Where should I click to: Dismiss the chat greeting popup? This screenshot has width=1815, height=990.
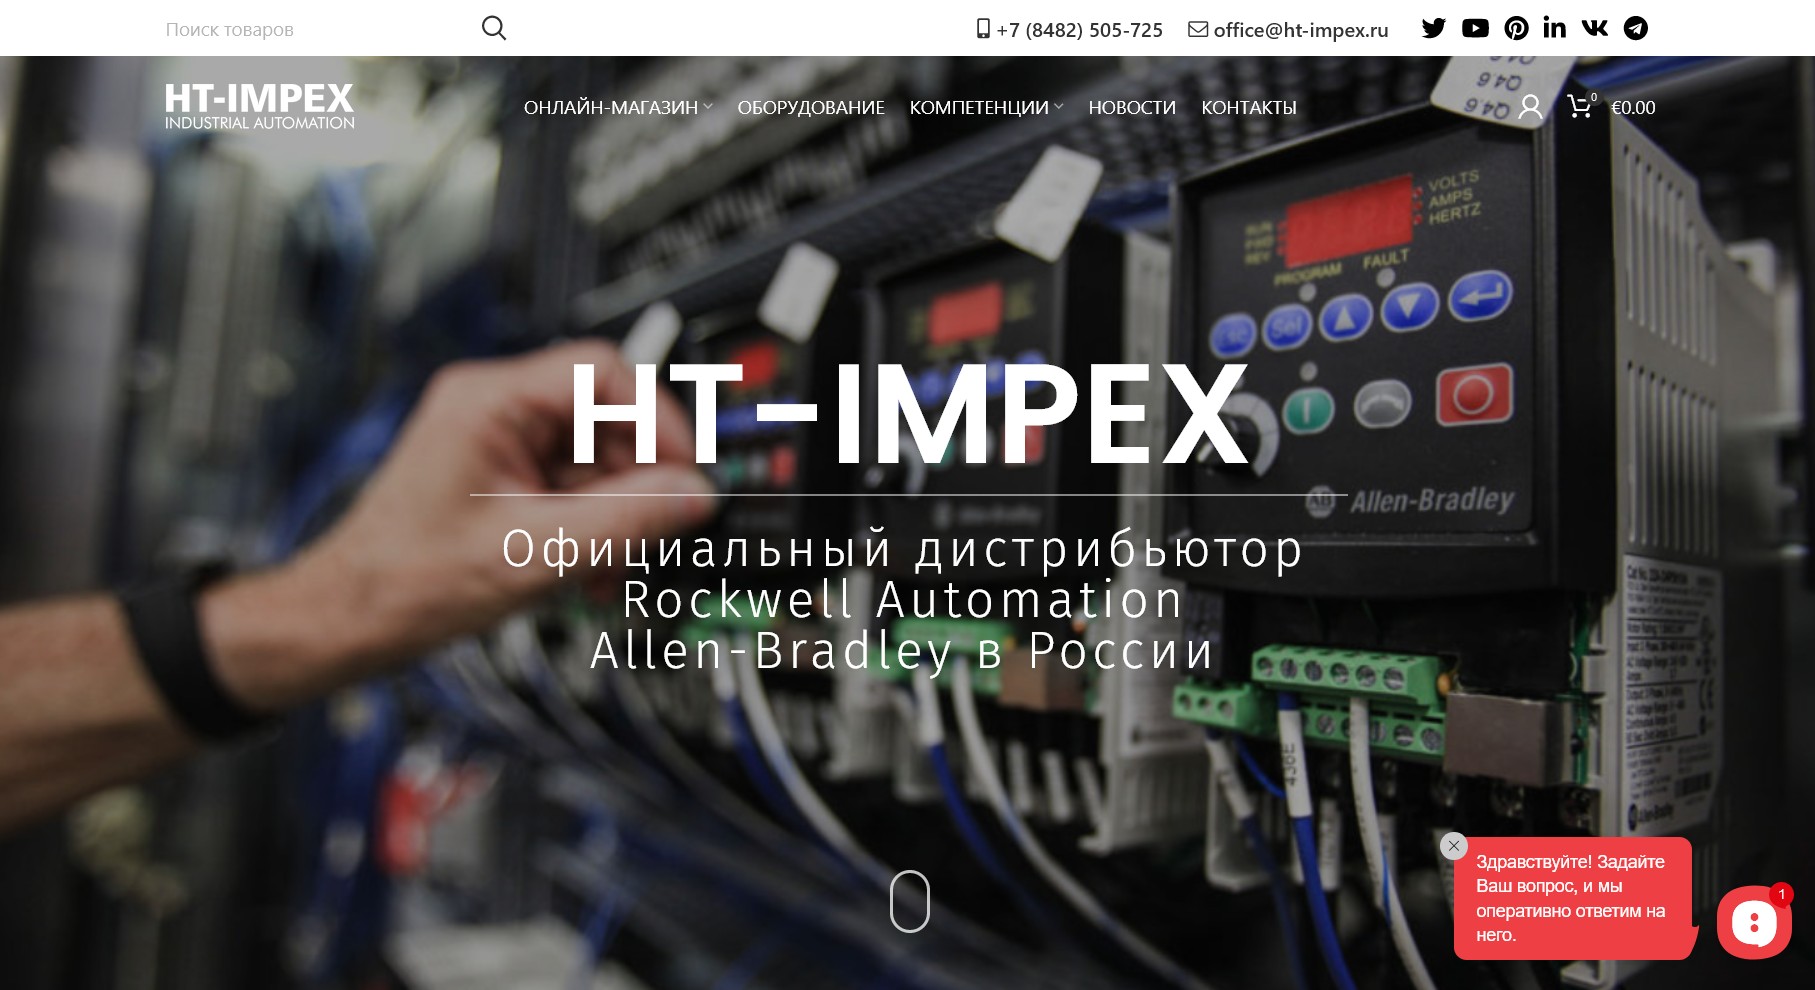pos(1454,846)
